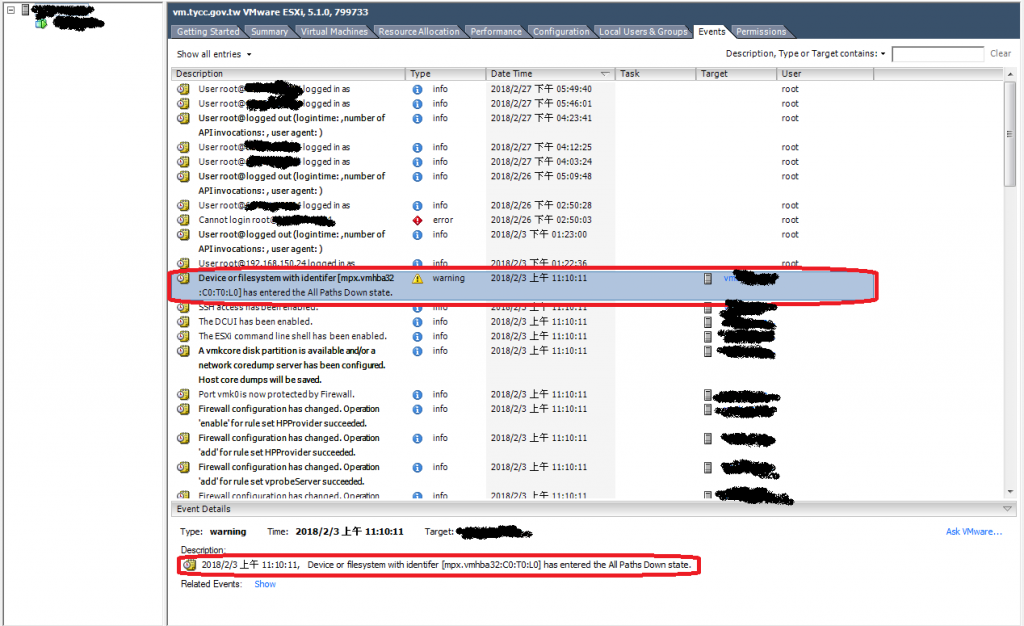
Task: Click event icon of 04:03:24 login row
Action: coord(184,162)
